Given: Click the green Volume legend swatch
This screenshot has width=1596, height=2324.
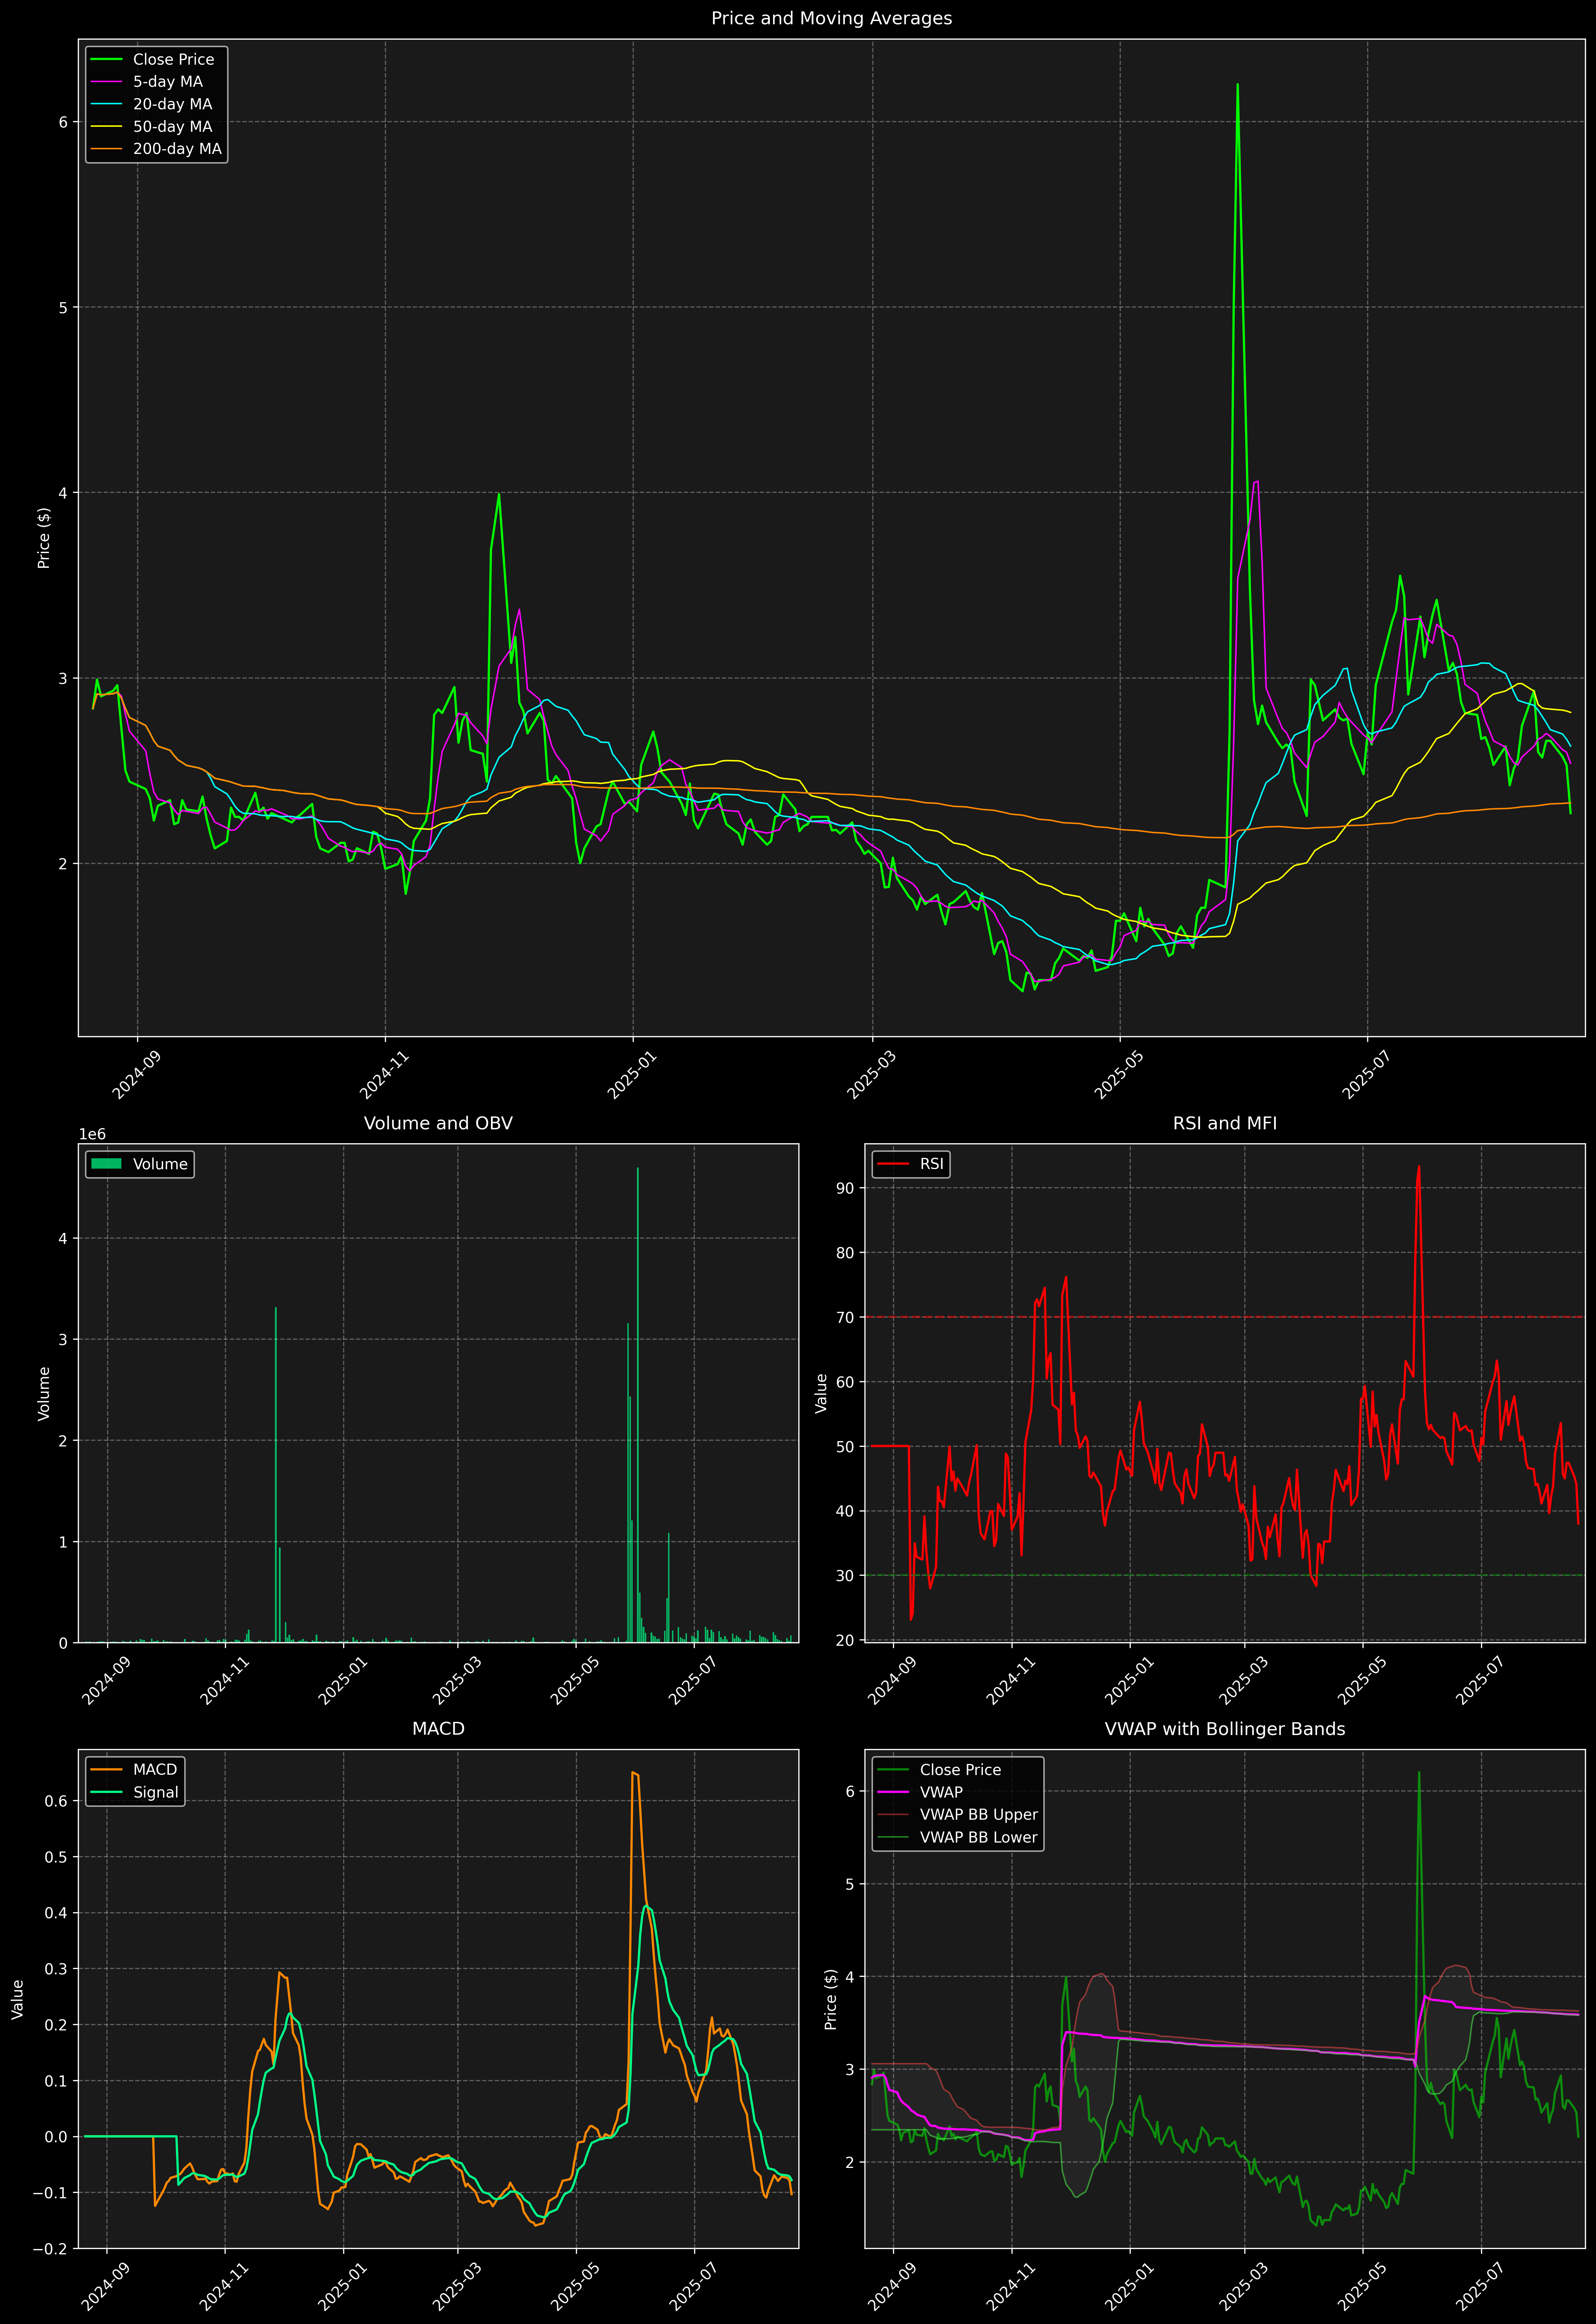Looking at the screenshot, I should pyautogui.click(x=106, y=1164).
